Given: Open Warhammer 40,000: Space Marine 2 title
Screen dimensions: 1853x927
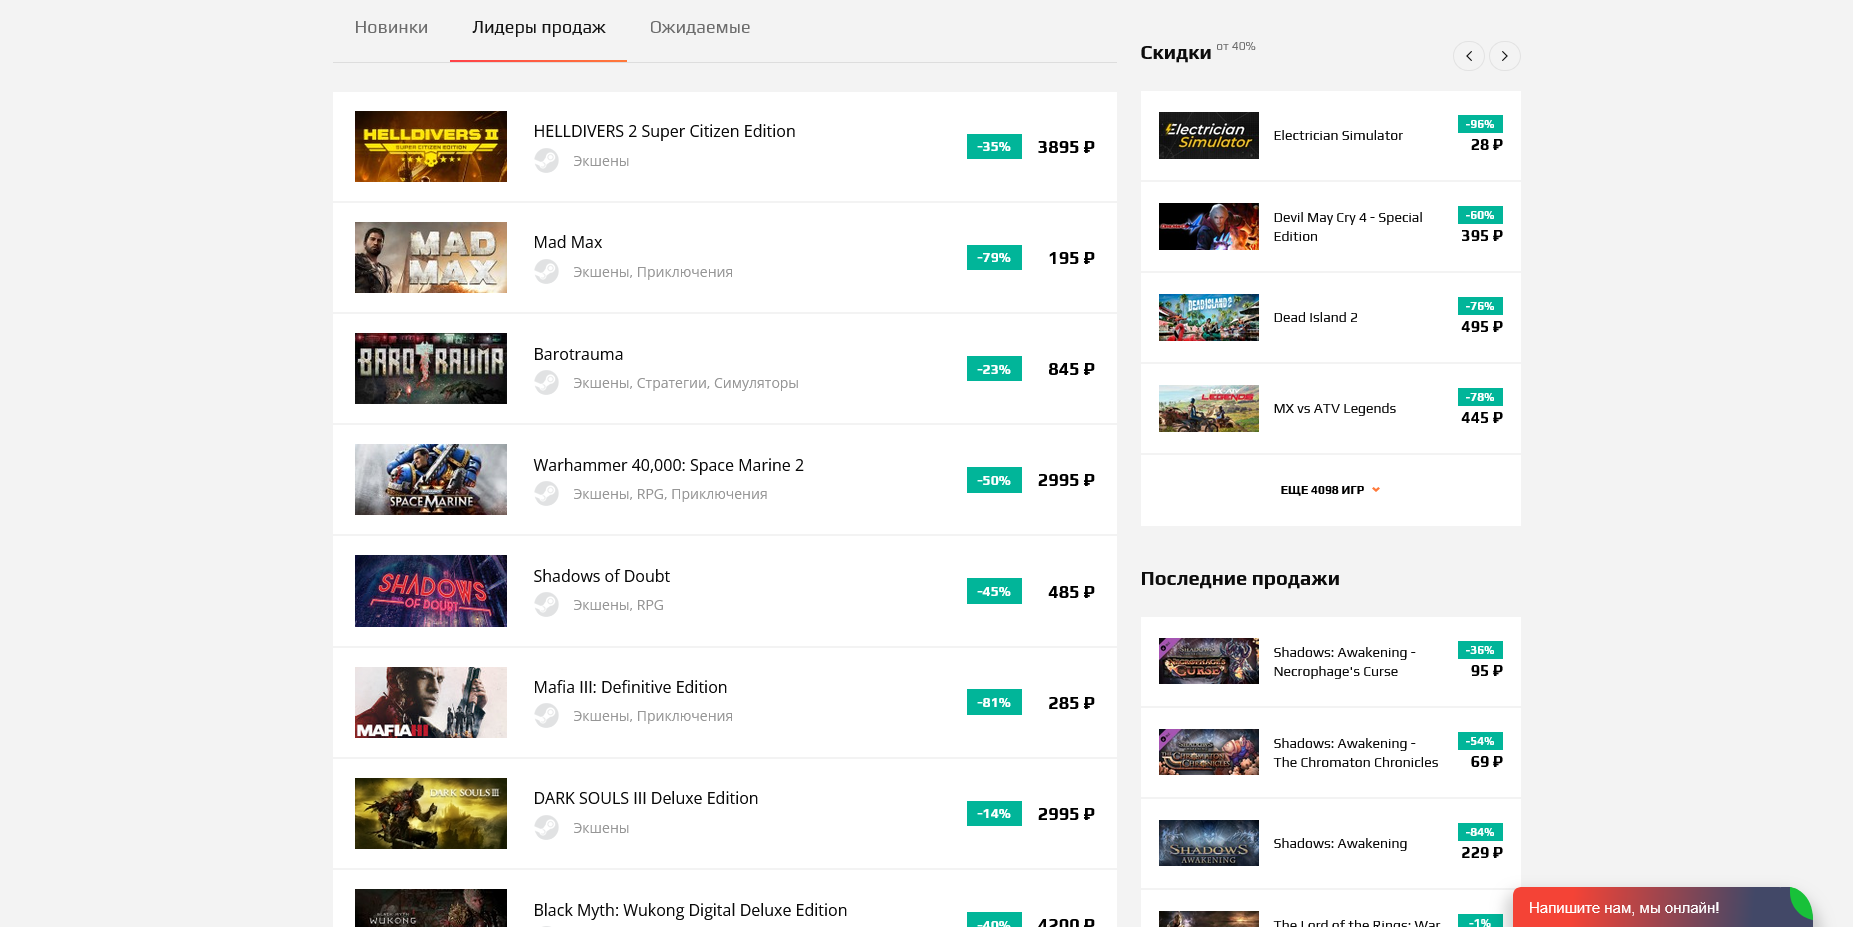Looking at the screenshot, I should tap(668, 465).
